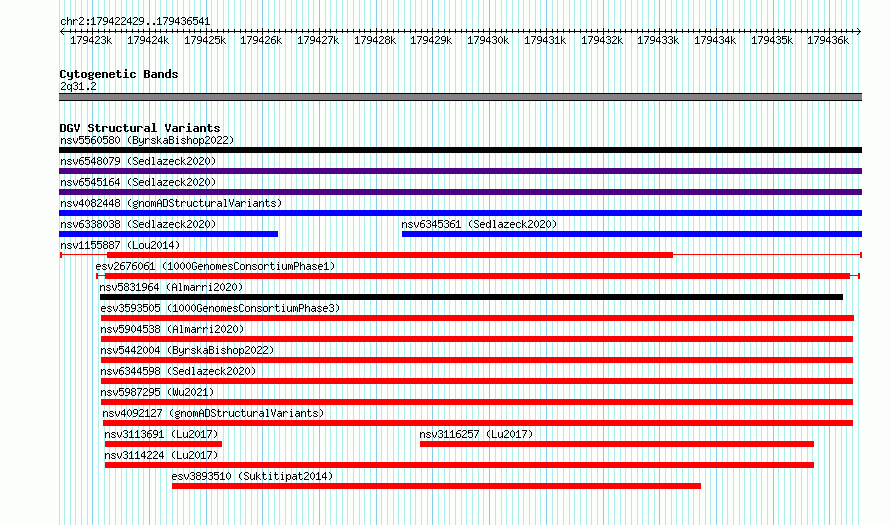
Task: Click the 179426k ruler tick label
Action: pyautogui.click(x=261, y=40)
